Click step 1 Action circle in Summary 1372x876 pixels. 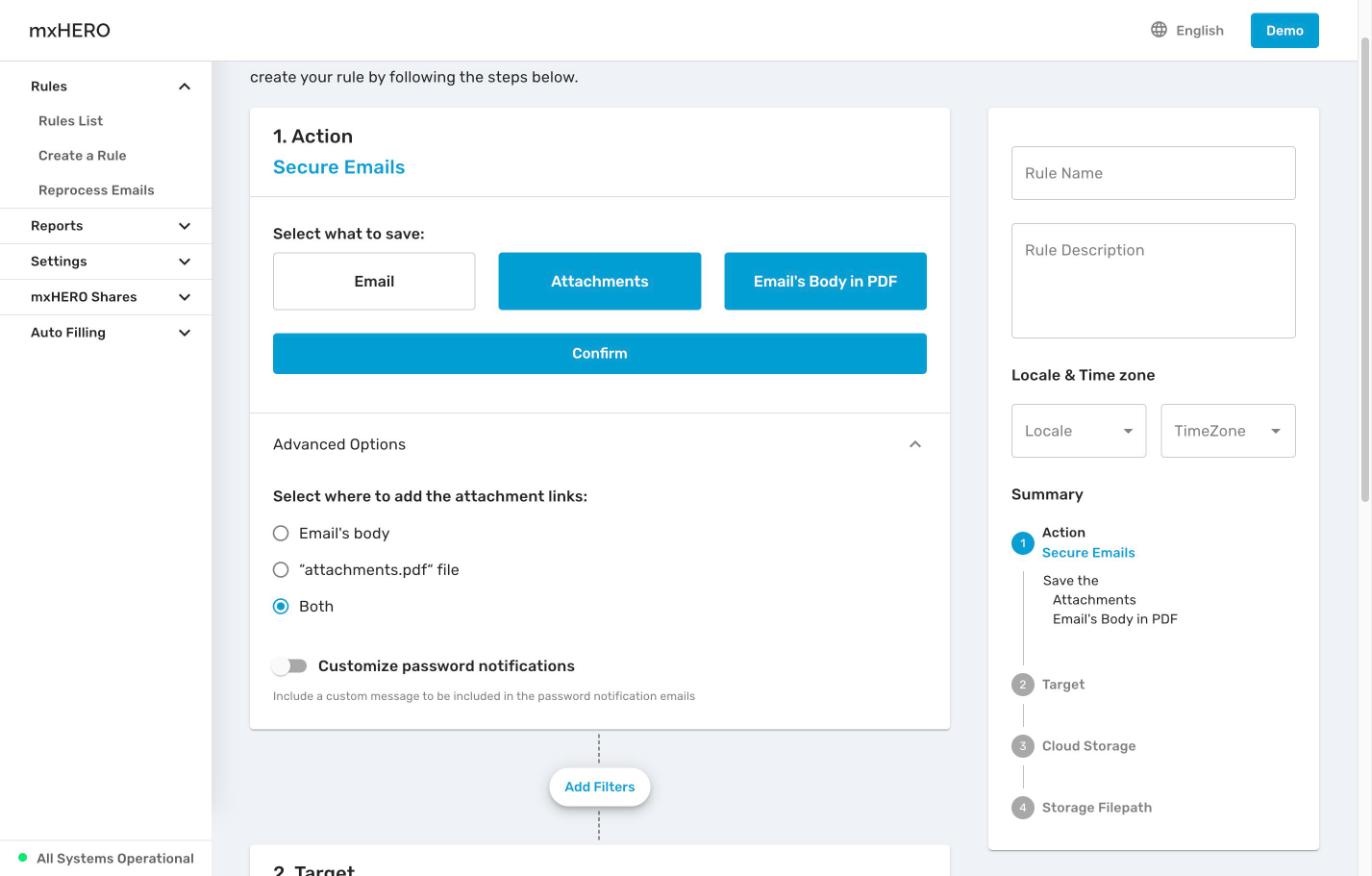coord(1022,543)
